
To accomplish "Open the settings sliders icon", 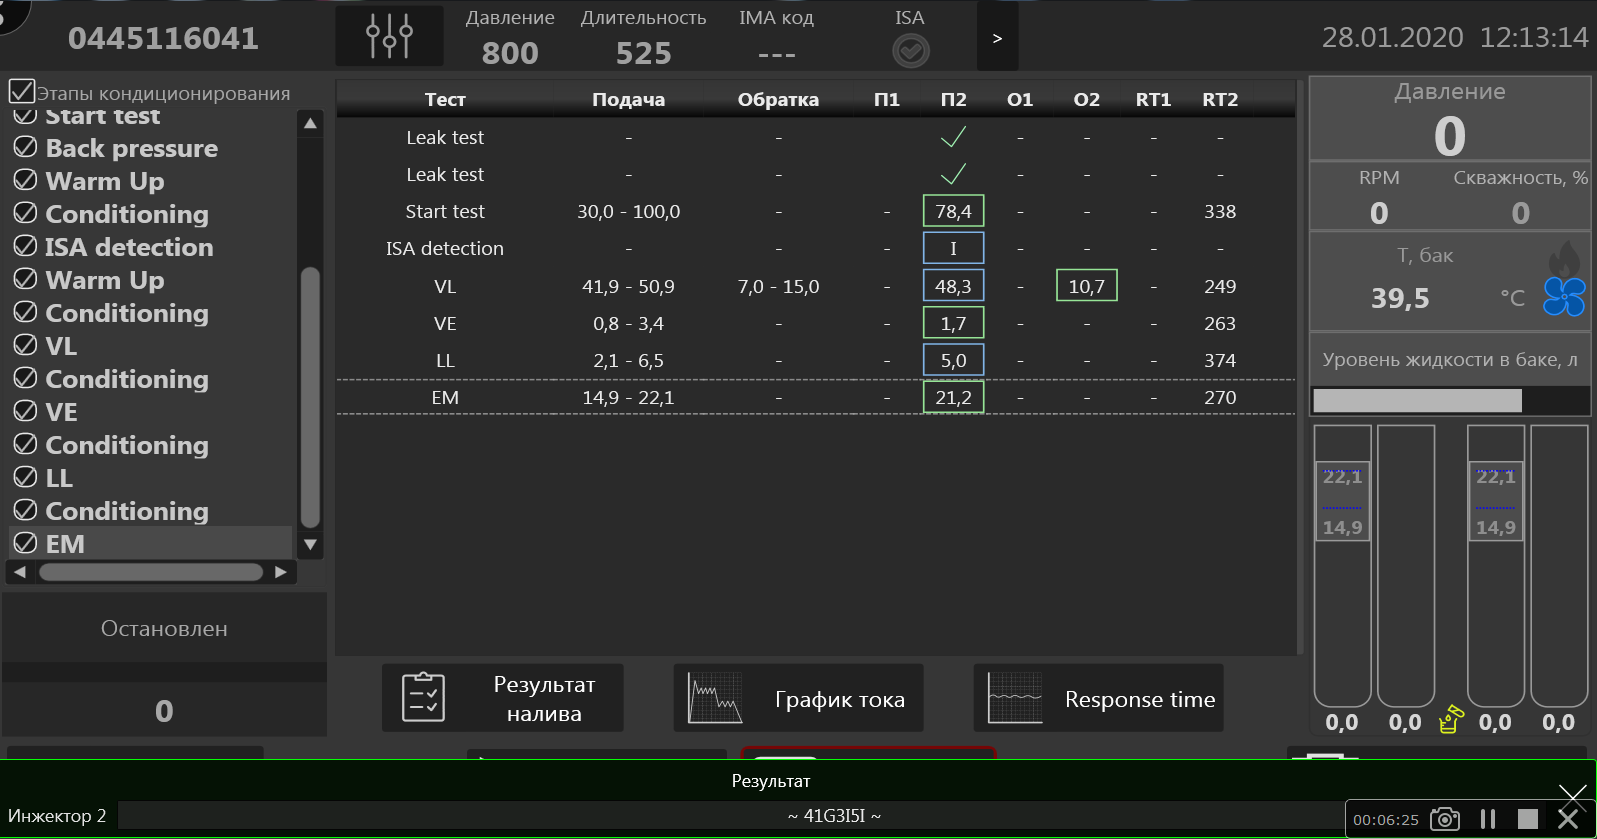I will click(389, 37).
